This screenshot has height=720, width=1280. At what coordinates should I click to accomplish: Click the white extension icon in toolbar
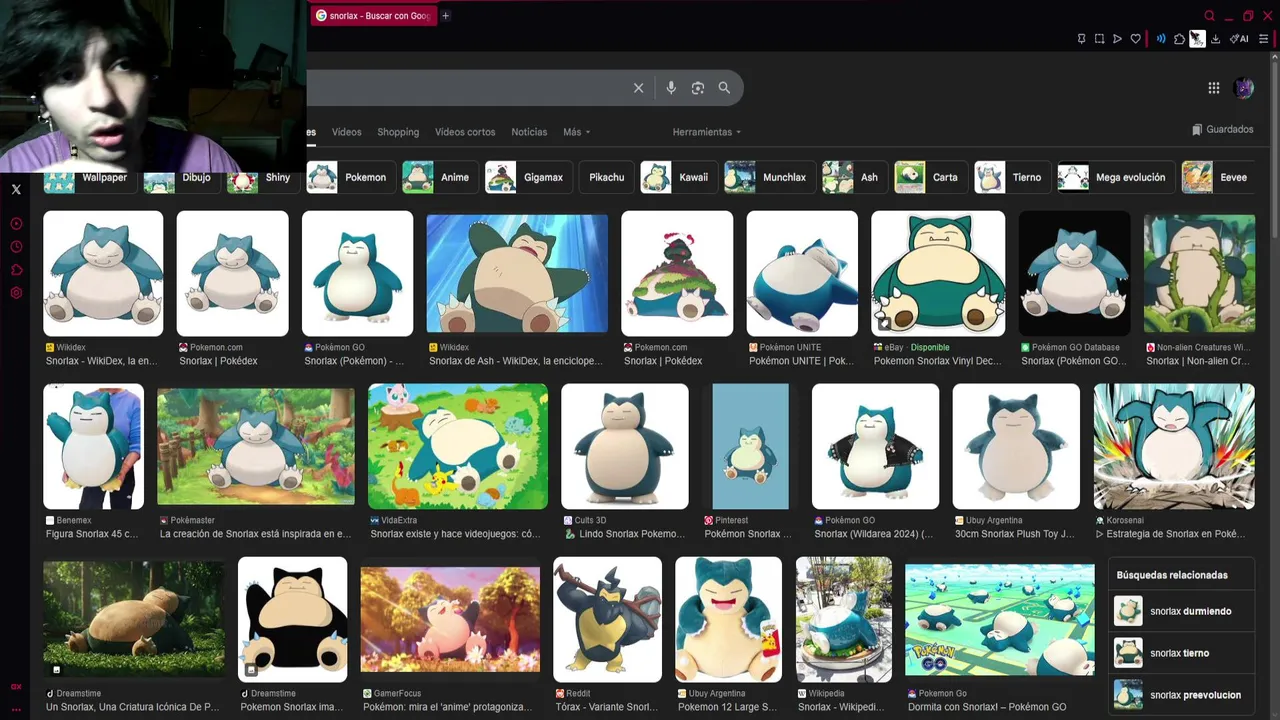click(x=1197, y=39)
